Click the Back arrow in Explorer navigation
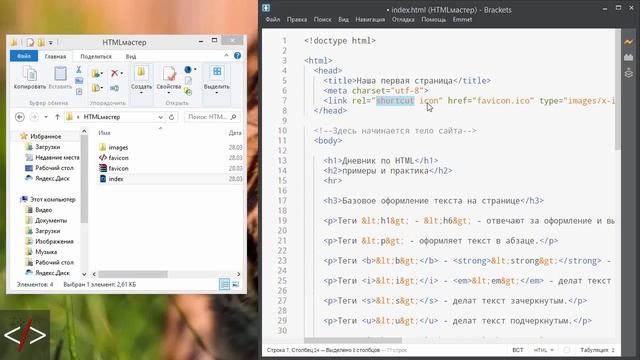Screen dimensions: 640x360 20,117
